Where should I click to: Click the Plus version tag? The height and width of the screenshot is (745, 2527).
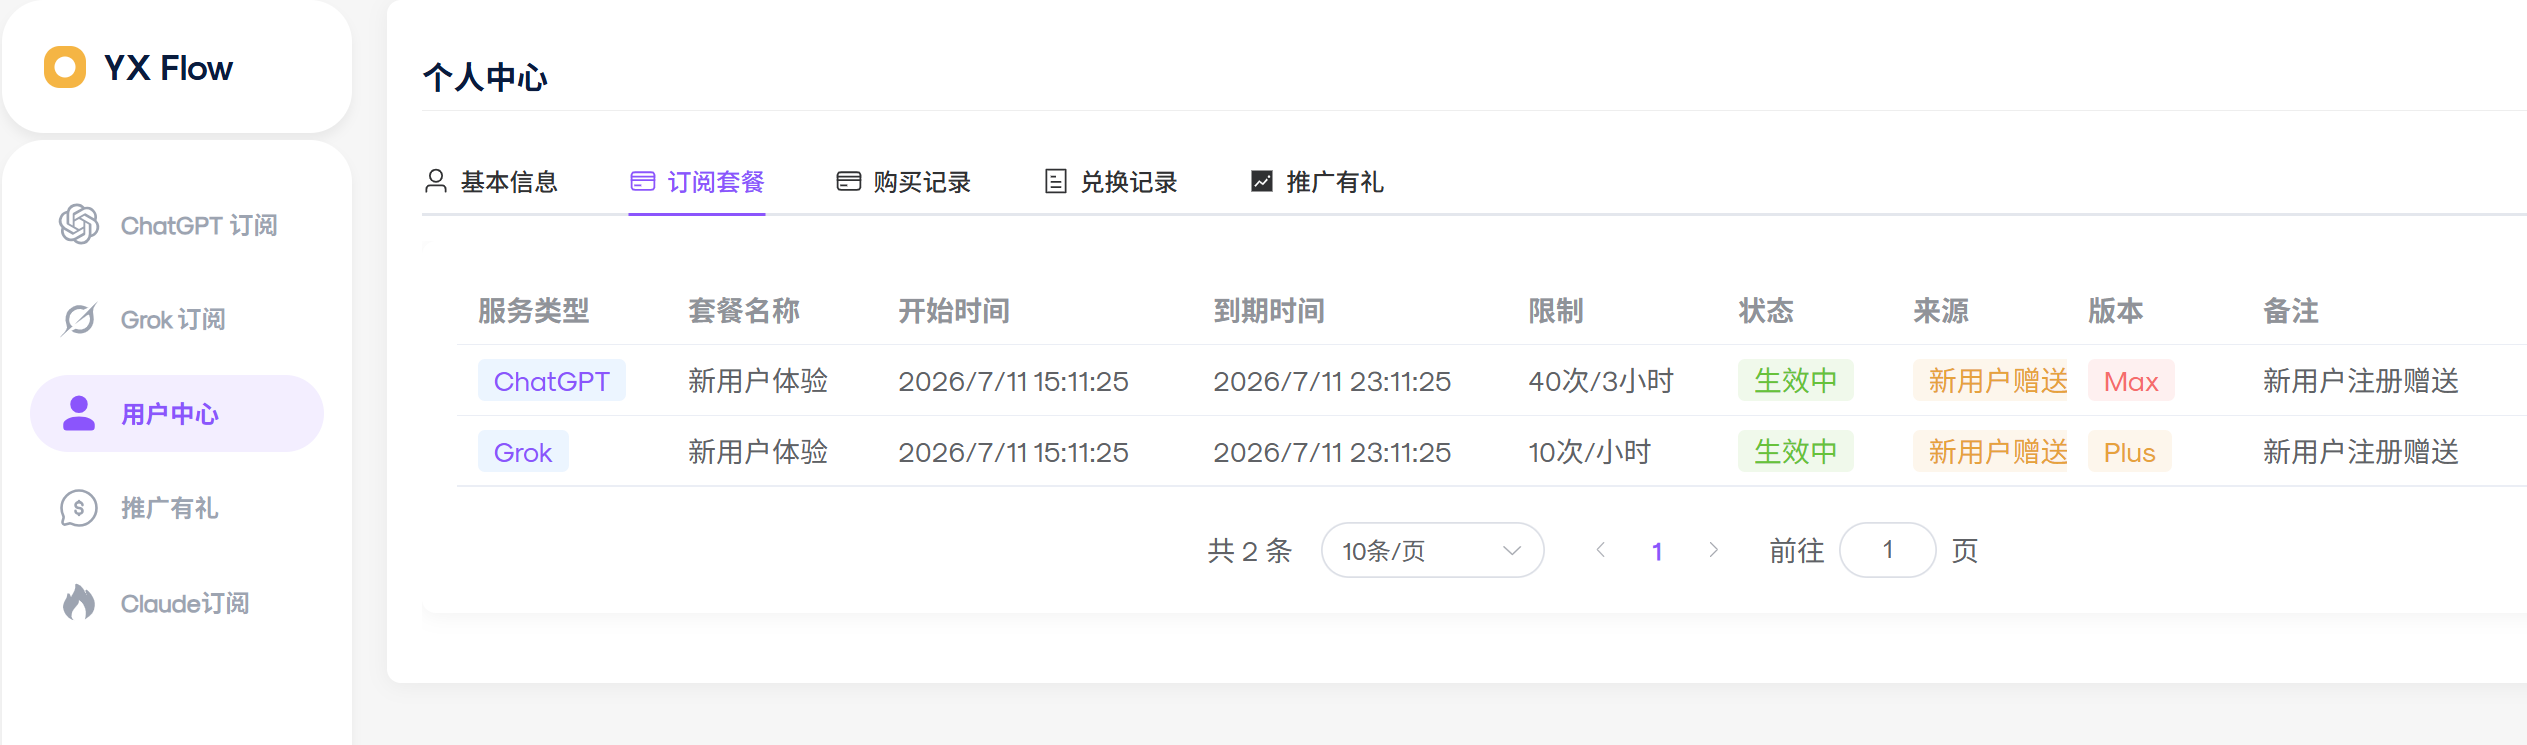pyautogui.click(x=2129, y=452)
